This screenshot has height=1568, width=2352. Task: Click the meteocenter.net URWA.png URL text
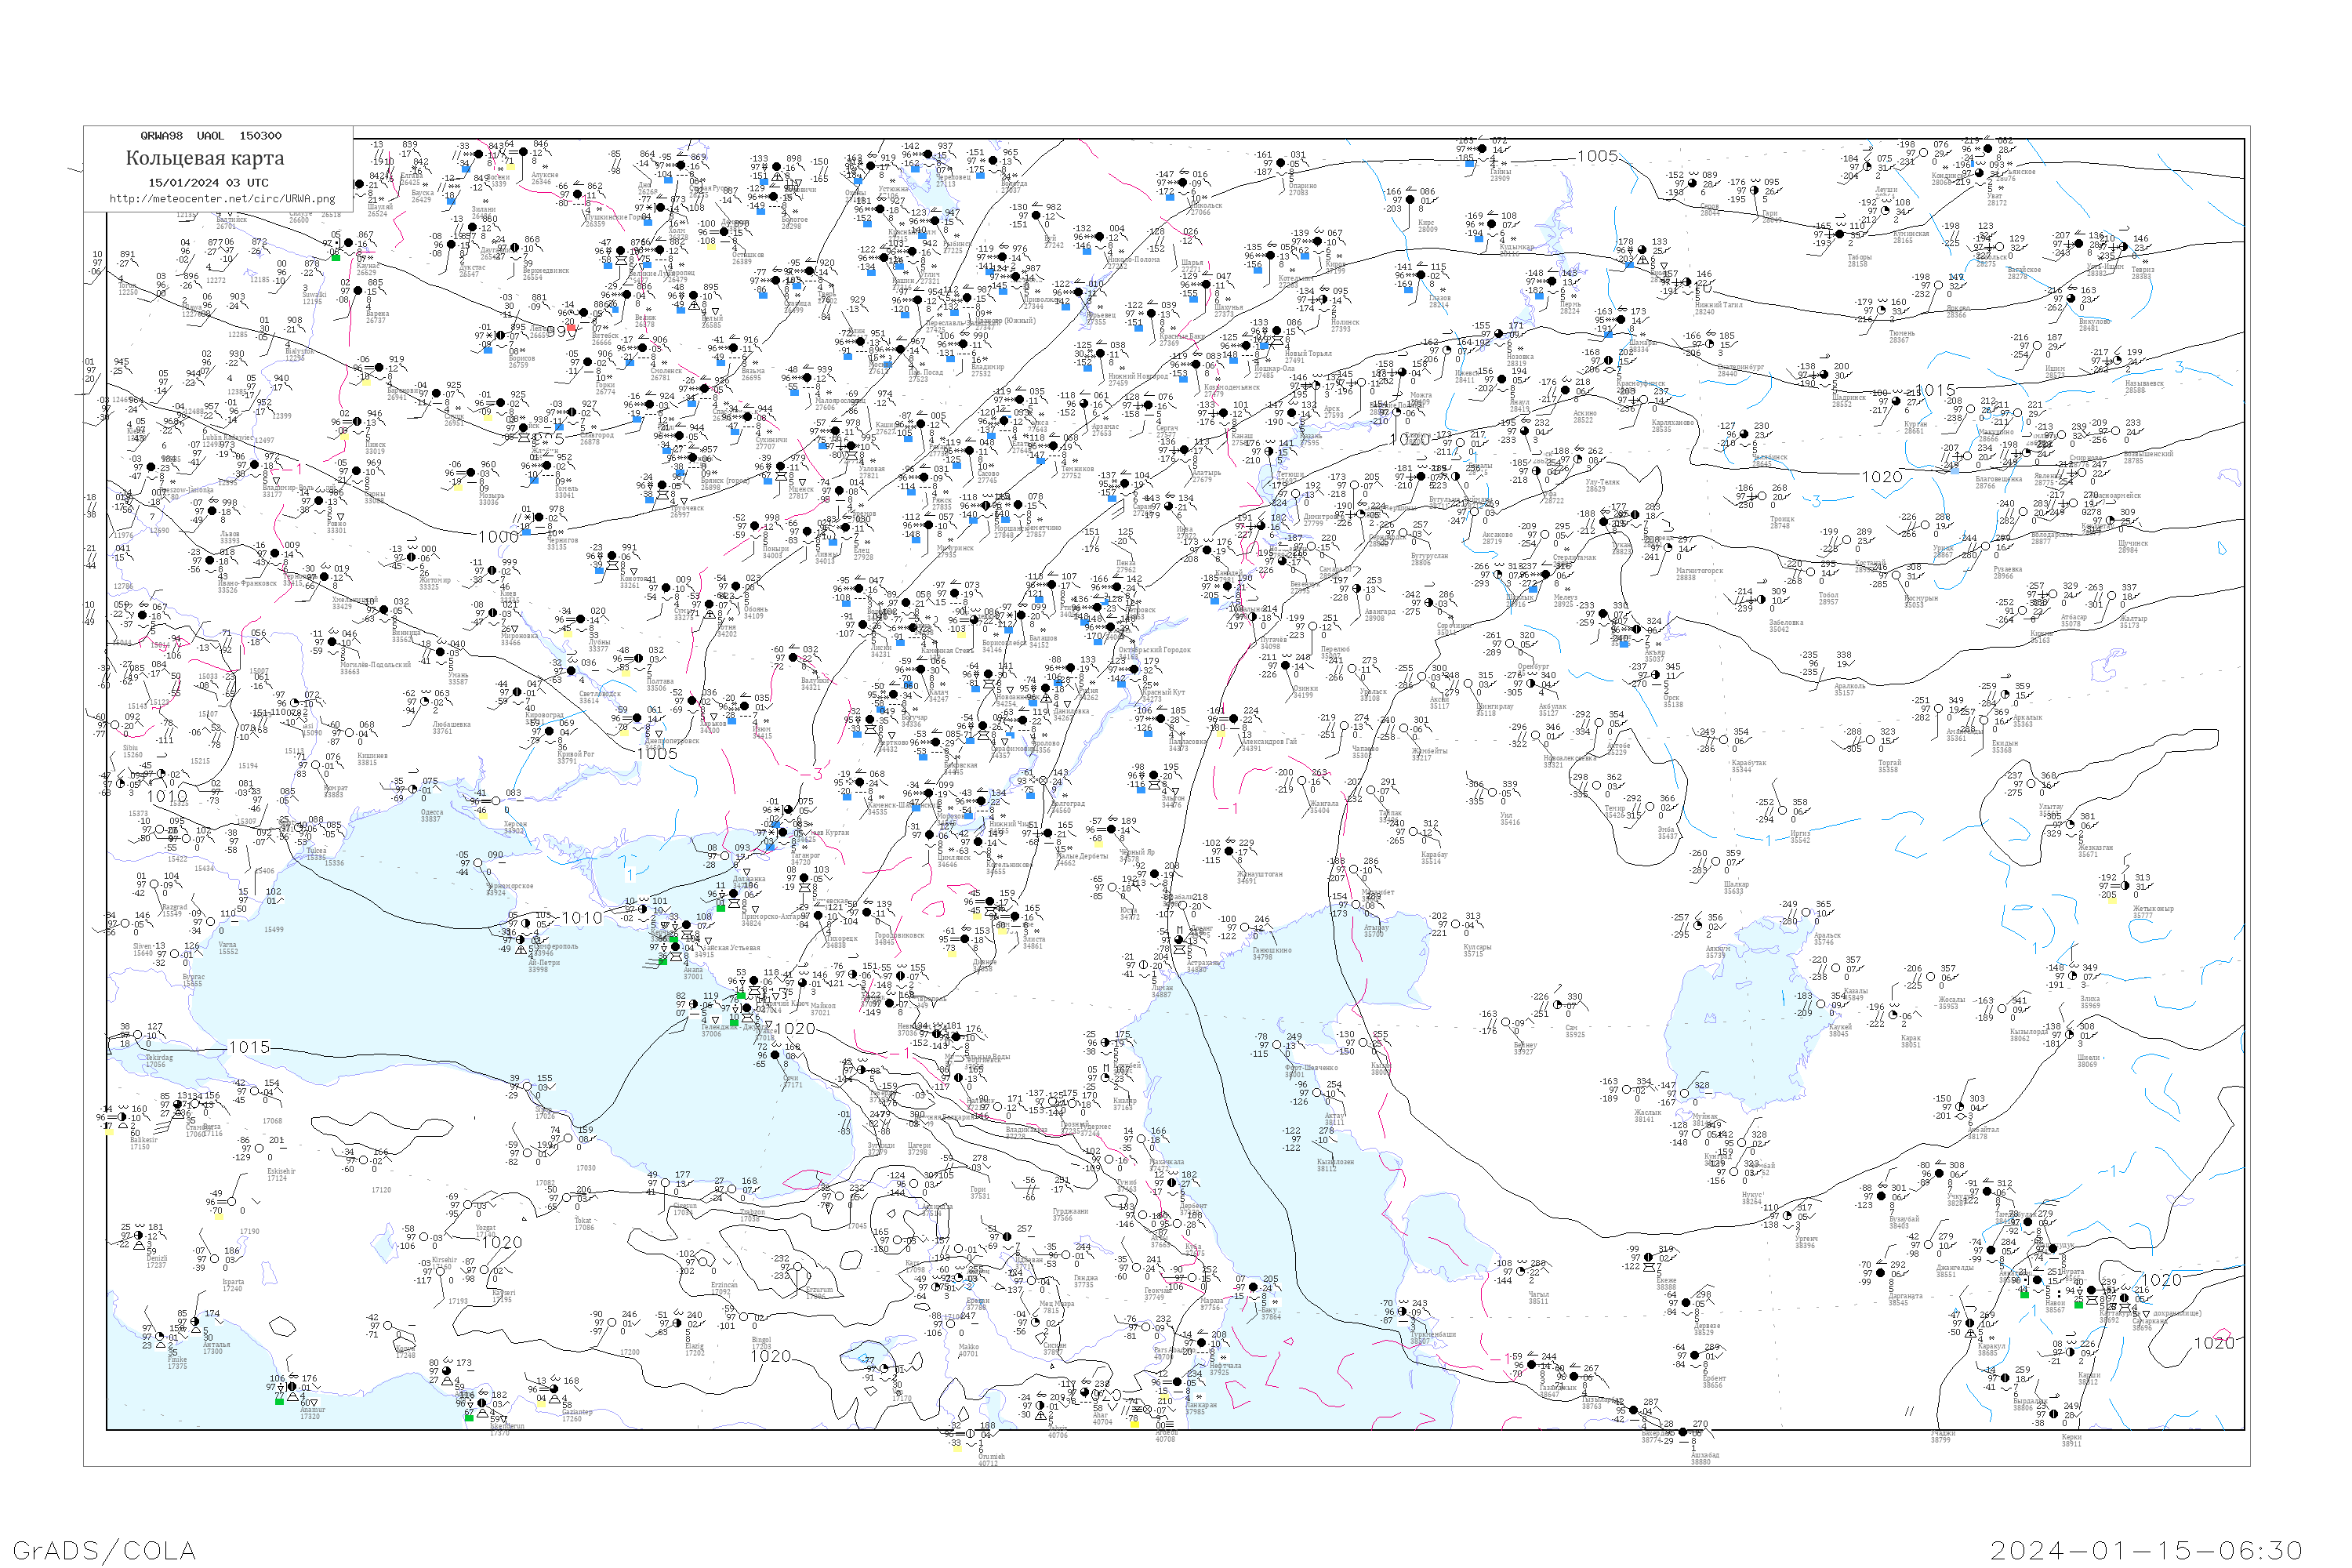222,198
